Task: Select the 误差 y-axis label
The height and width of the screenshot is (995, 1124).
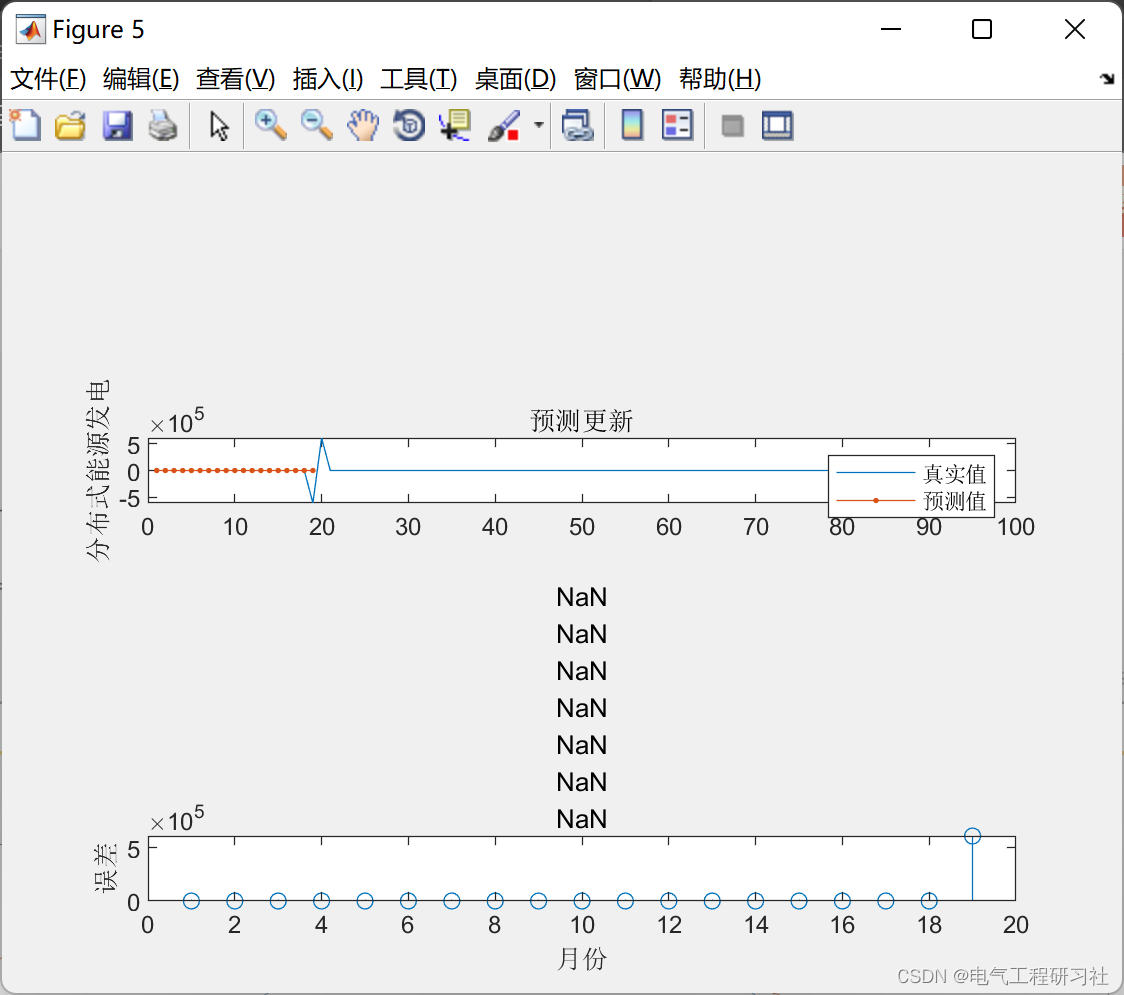Action: 105,868
